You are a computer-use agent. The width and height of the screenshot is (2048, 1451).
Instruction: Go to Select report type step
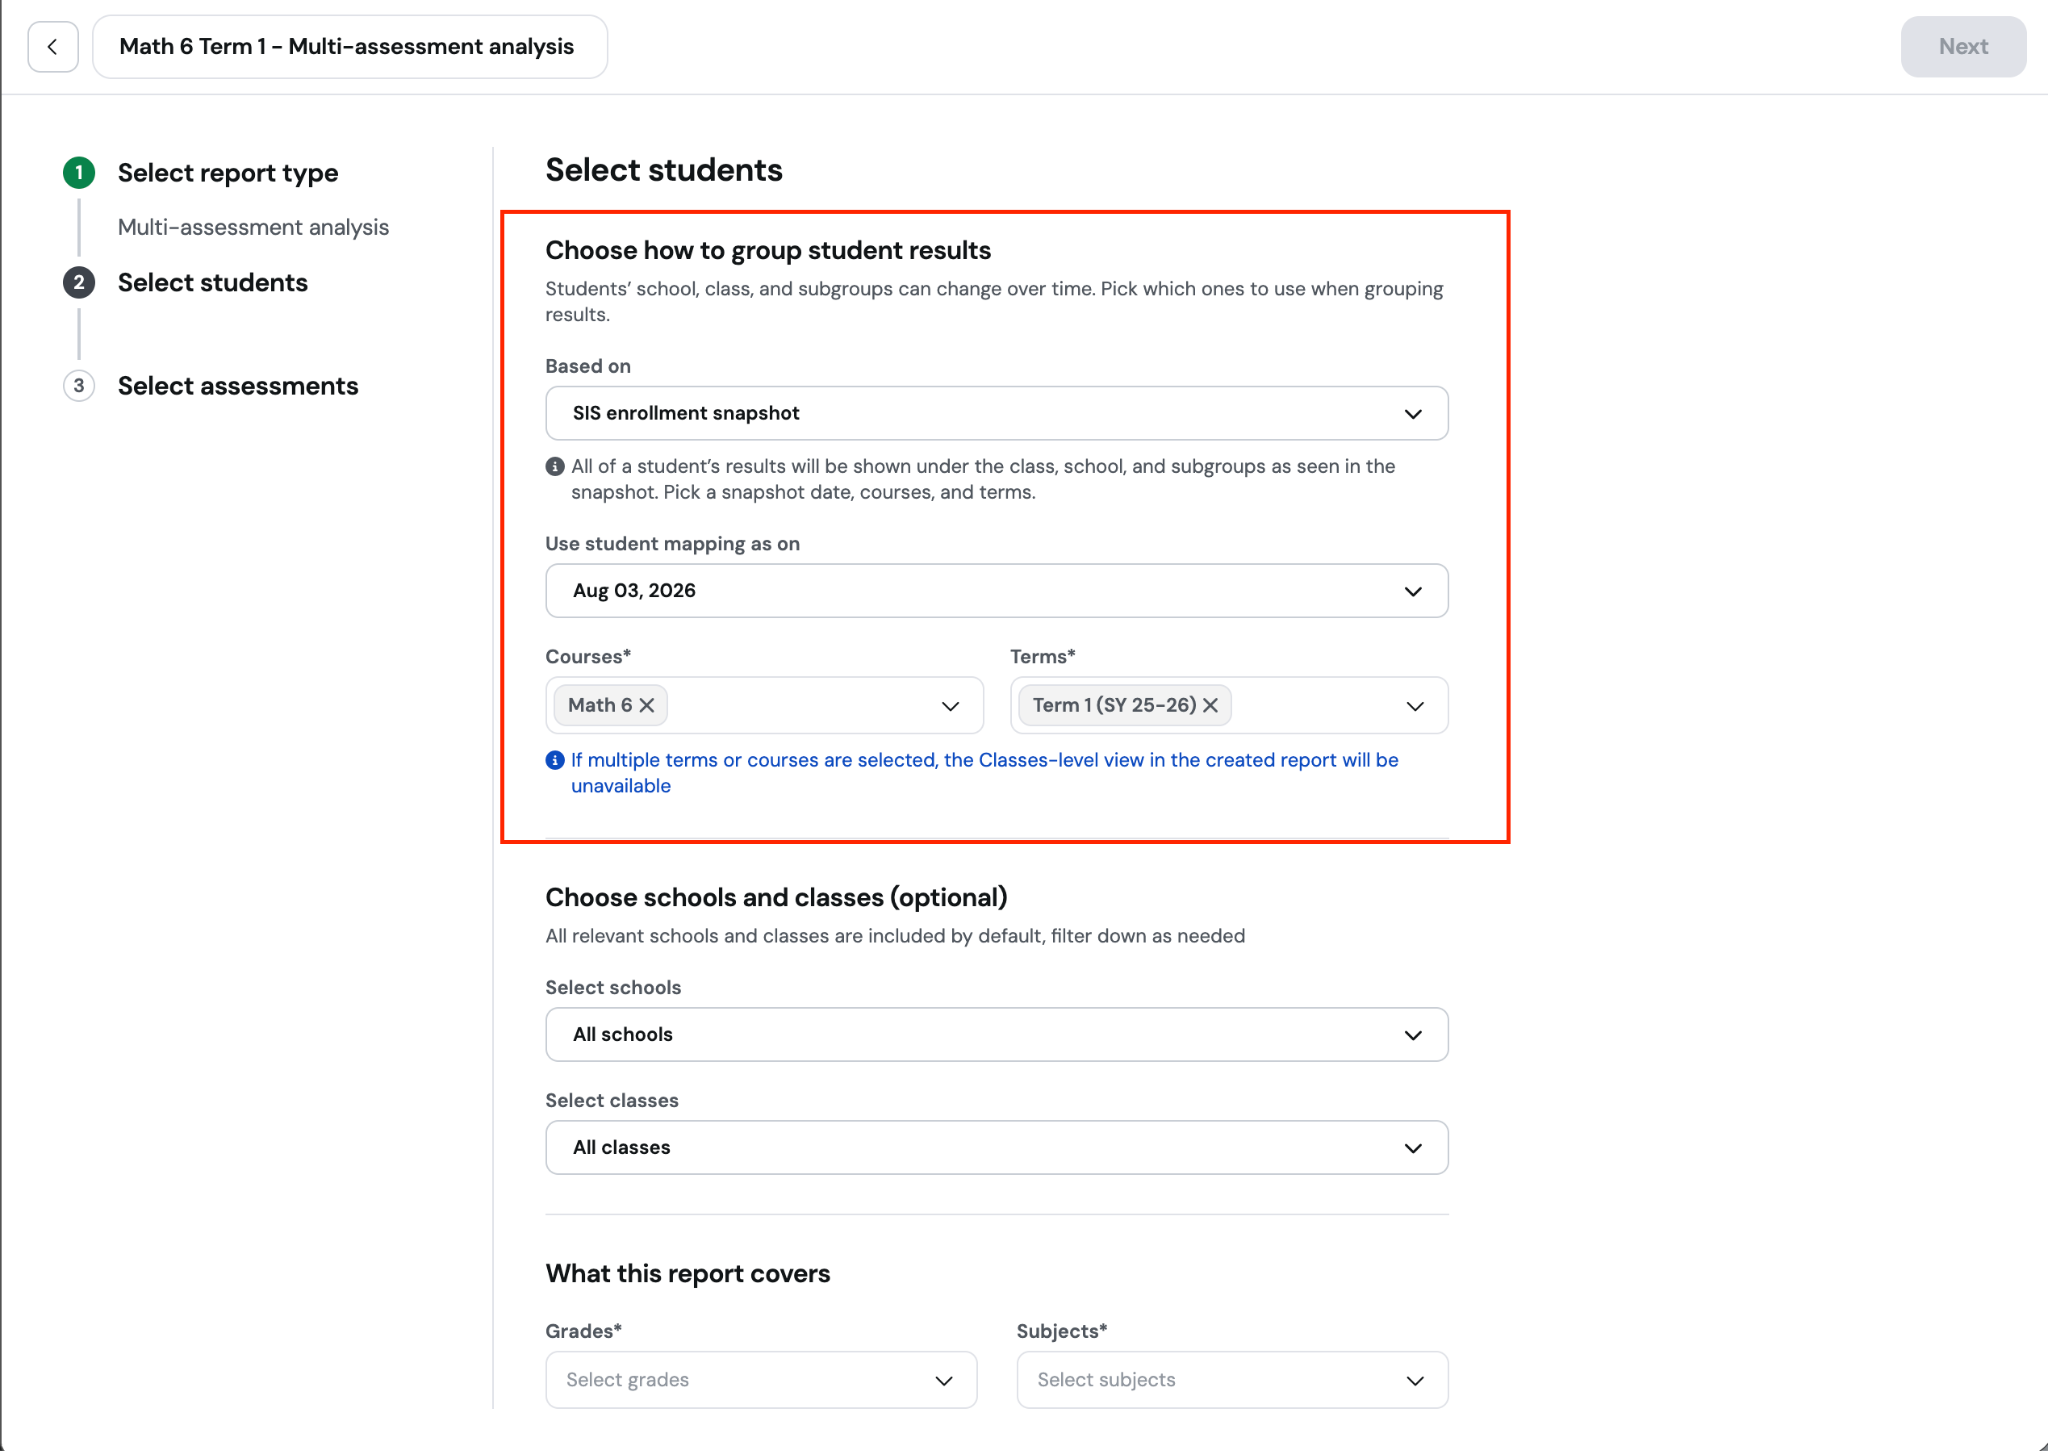(x=228, y=173)
